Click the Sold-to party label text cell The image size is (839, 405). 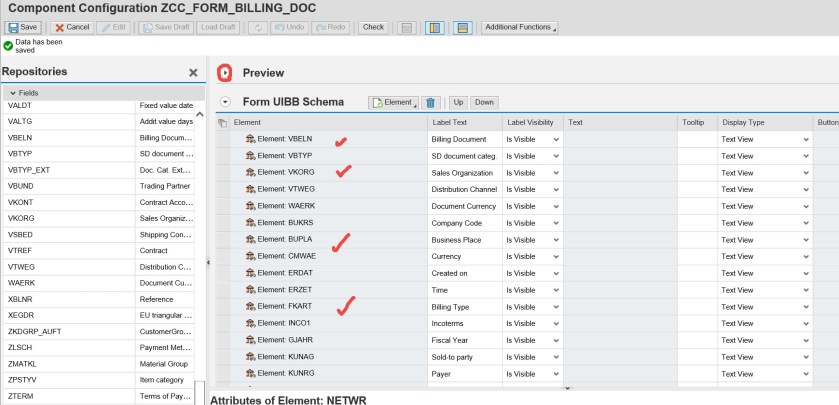(464, 357)
